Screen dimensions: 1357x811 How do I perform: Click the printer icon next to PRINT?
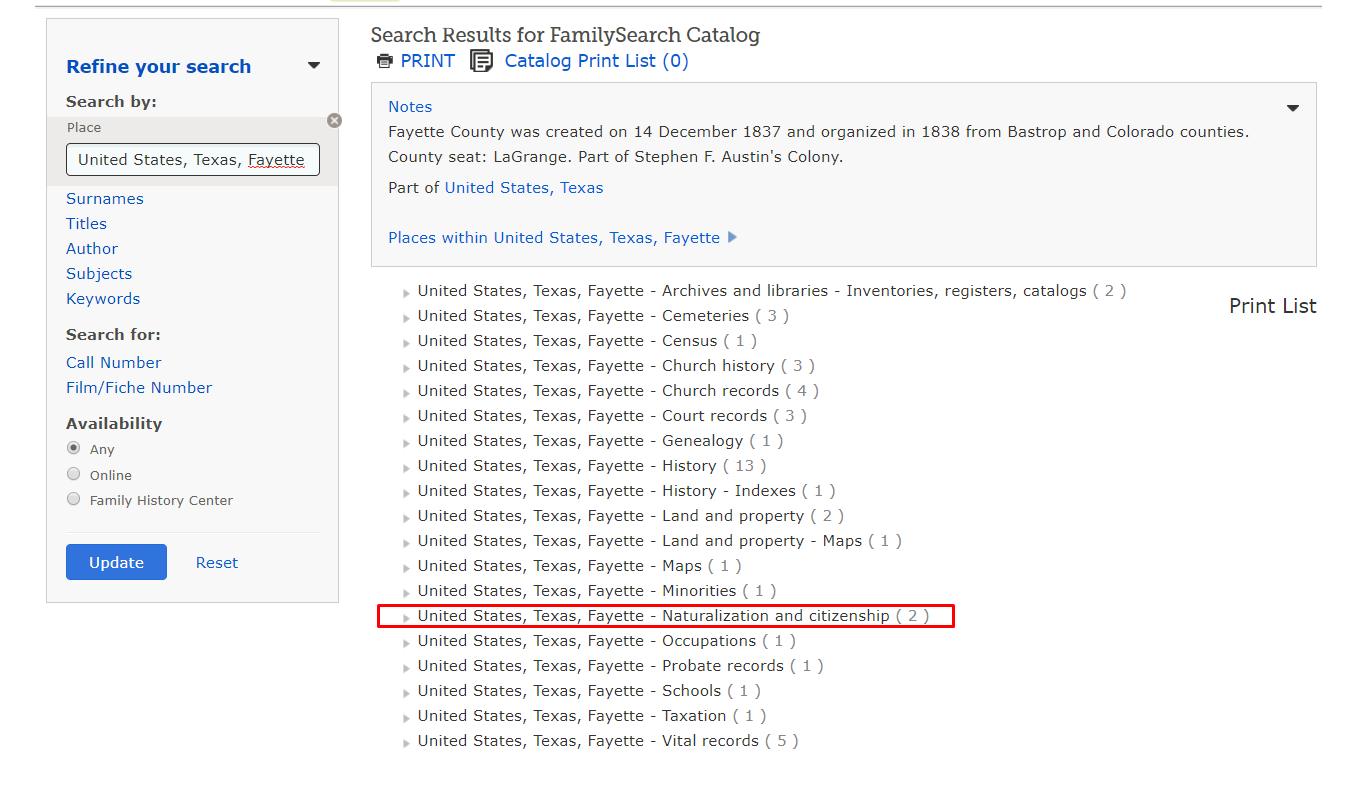(x=384, y=61)
